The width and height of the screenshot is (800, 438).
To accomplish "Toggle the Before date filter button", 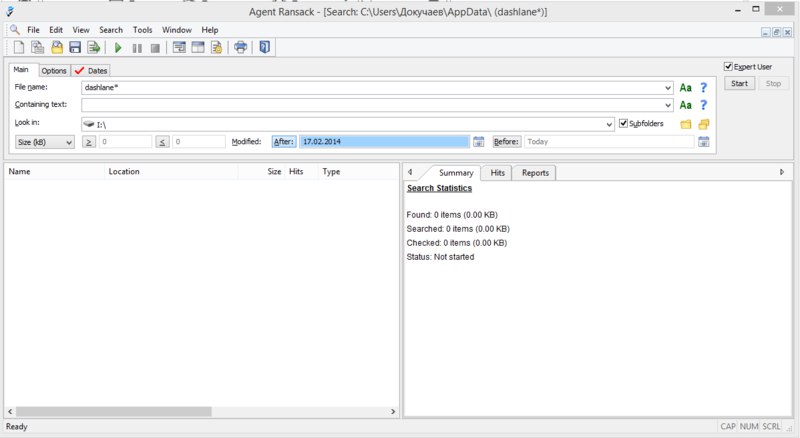I will tap(506, 142).
